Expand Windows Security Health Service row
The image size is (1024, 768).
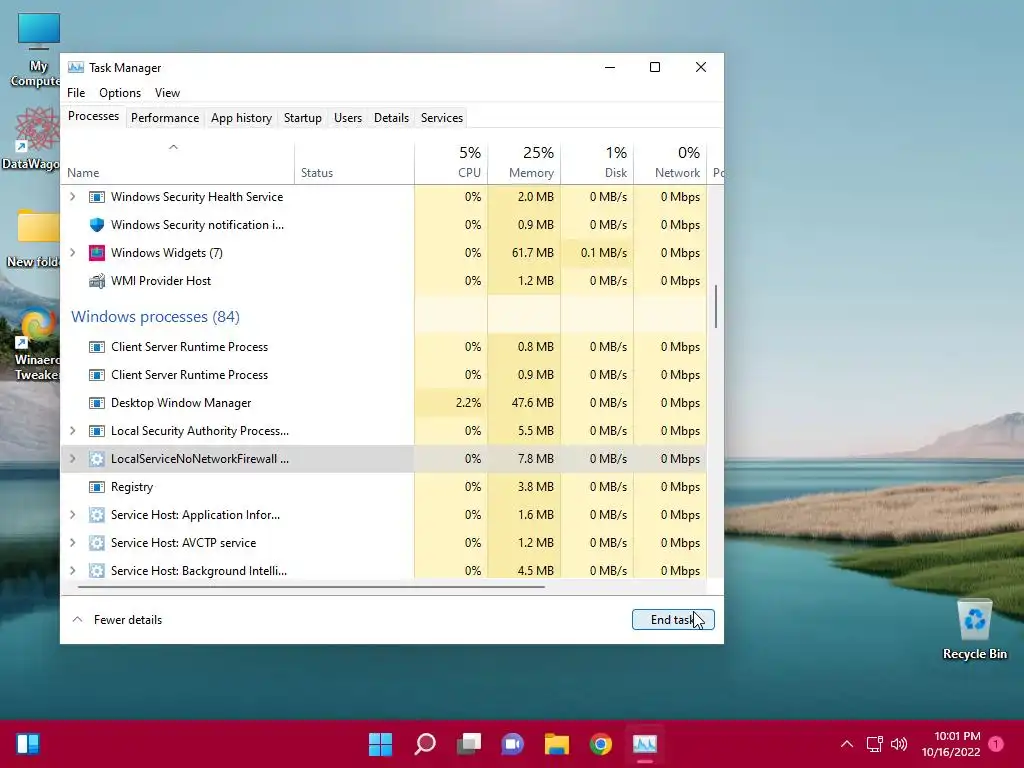pyautogui.click(x=72, y=197)
